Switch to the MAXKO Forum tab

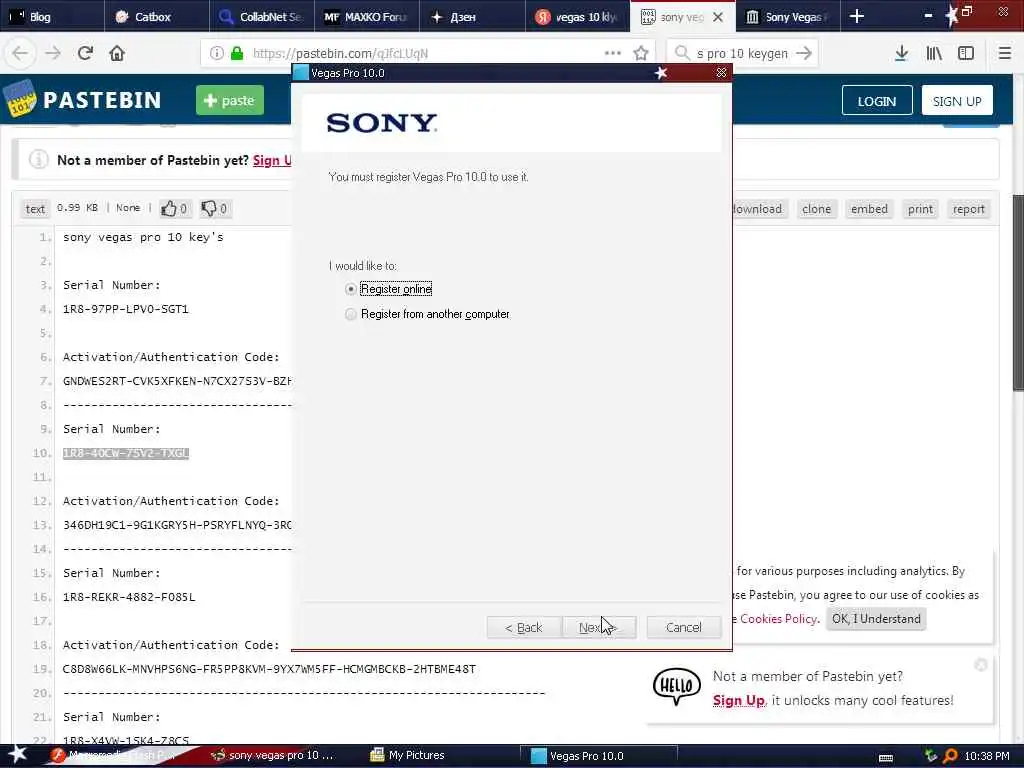point(366,16)
